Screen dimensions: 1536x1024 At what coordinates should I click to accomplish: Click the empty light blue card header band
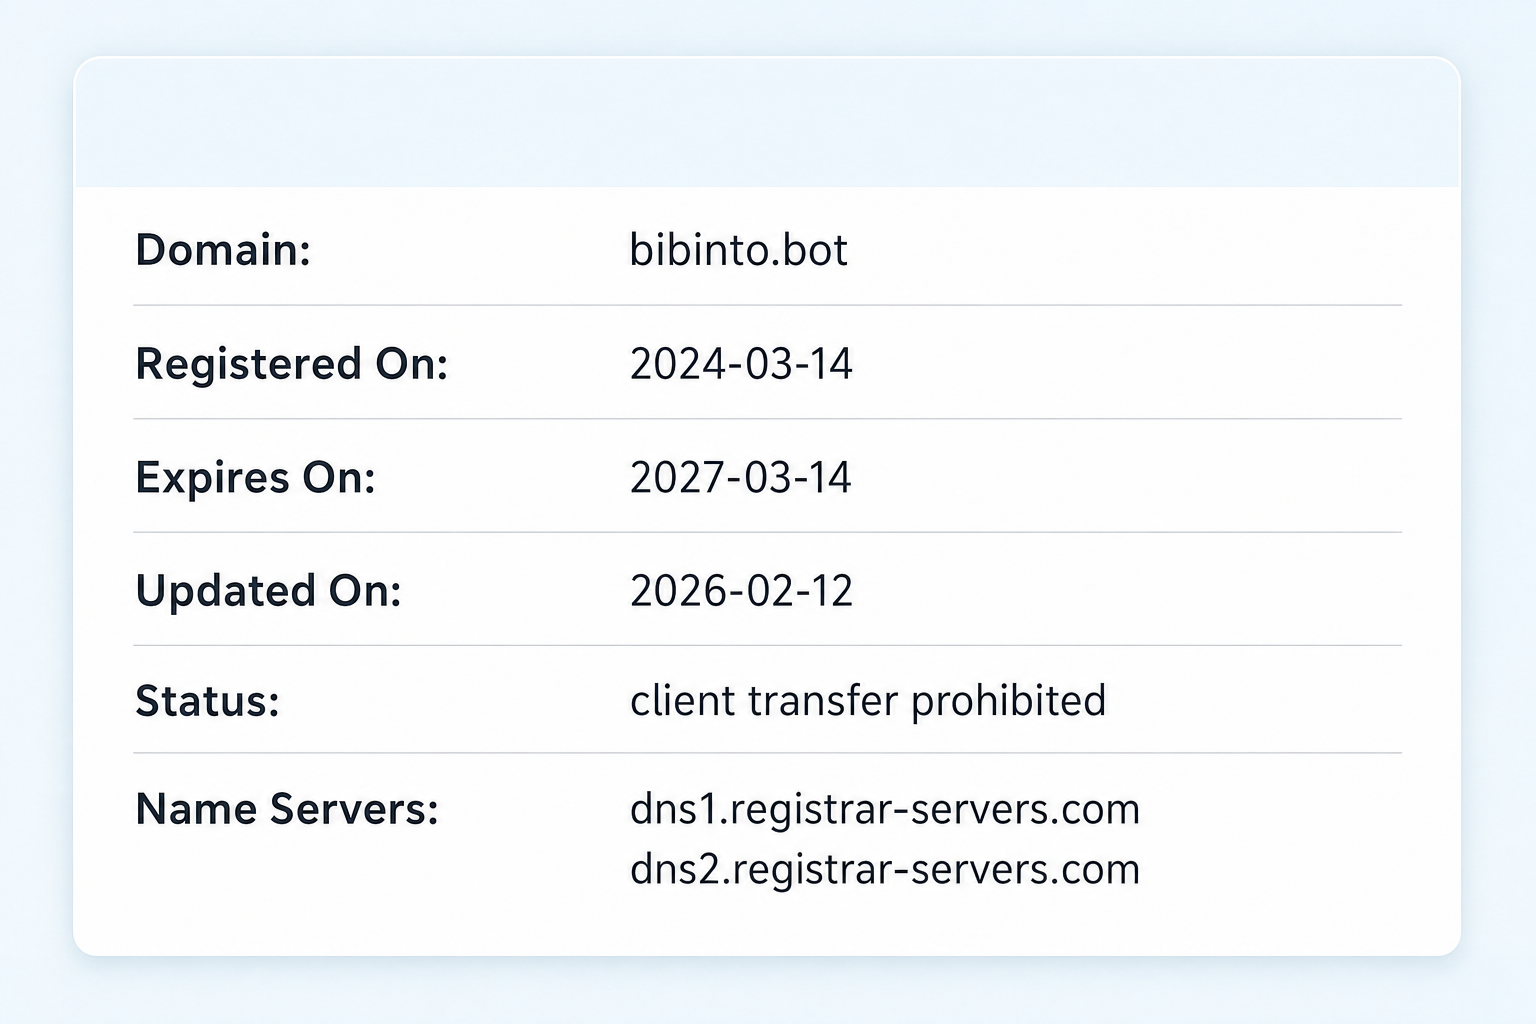tap(767, 122)
